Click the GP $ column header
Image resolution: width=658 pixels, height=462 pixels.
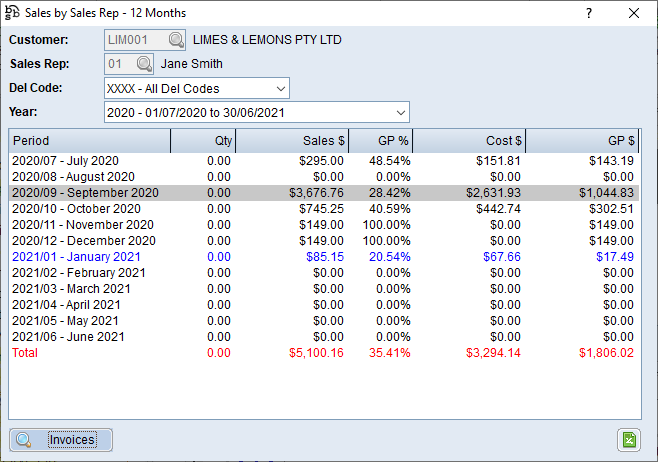[x=582, y=141]
